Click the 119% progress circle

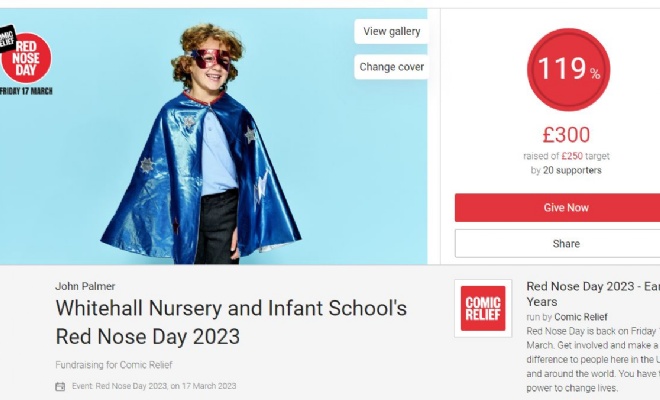568,69
